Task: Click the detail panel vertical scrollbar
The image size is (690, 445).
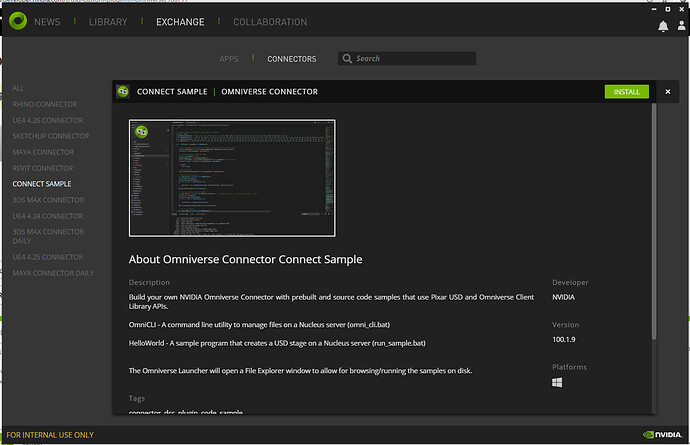Action: point(654,221)
